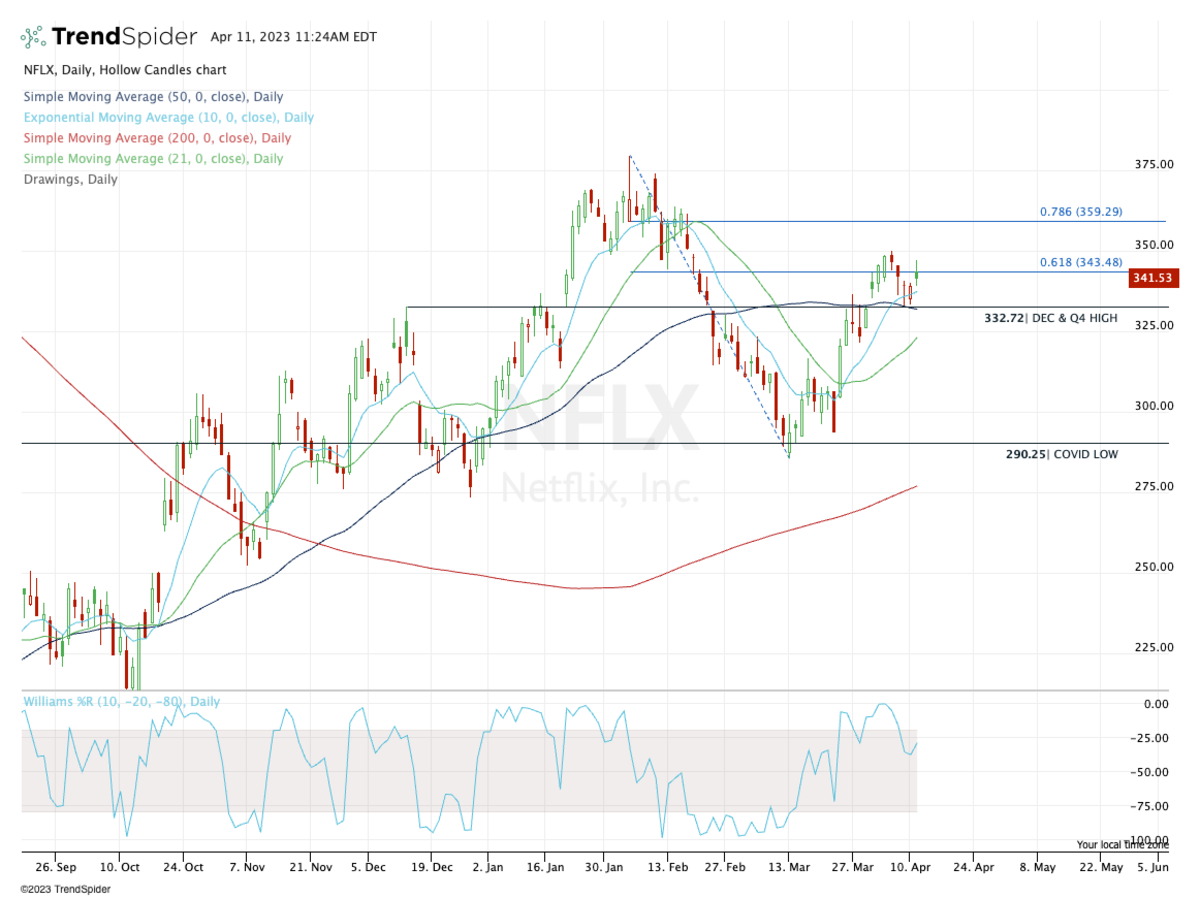The height and width of the screenshot is (899, 1200).
Task: Click the ©2023 TrendSpider copyright text
Action: tap(65, 889)
